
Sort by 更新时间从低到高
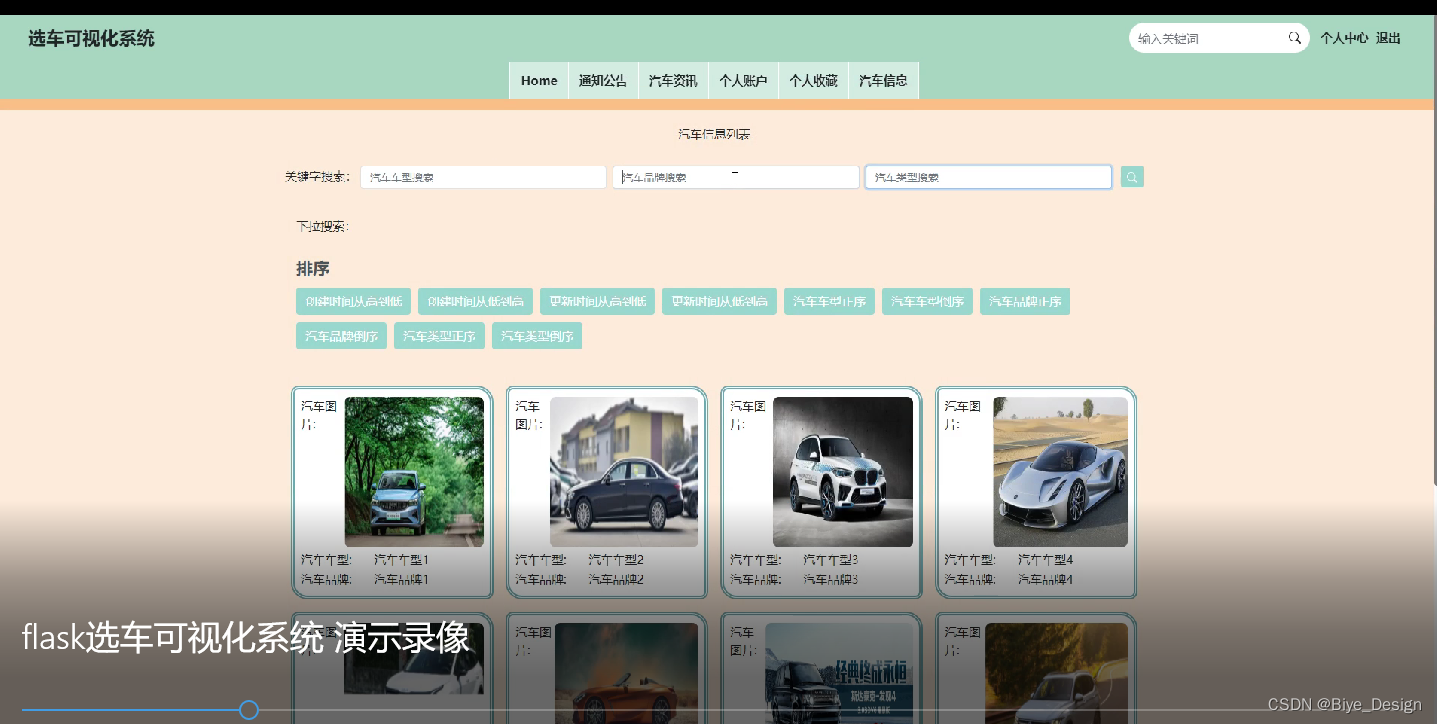(719, 302)
